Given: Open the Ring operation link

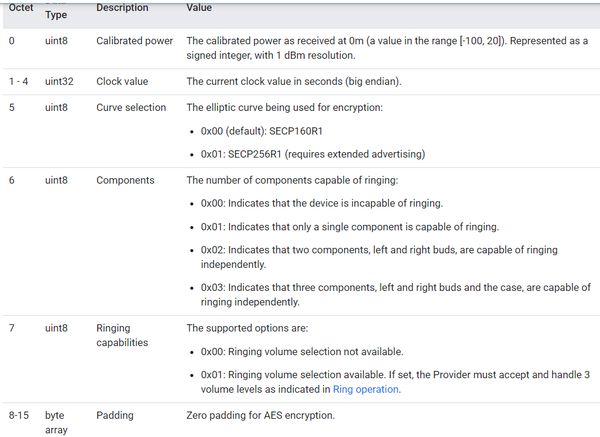Looking at the screenshot, I should [365, 389].
